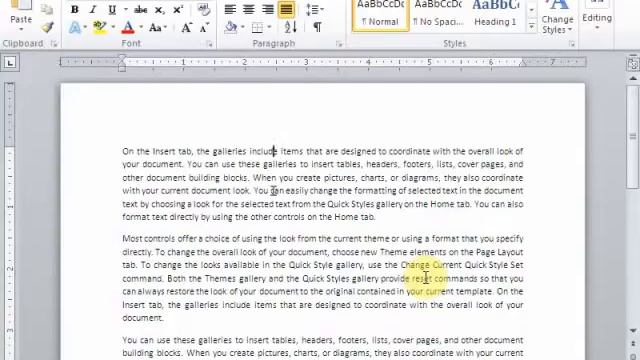Open the highlight color dropdown arrow

[x=113, y=28]
